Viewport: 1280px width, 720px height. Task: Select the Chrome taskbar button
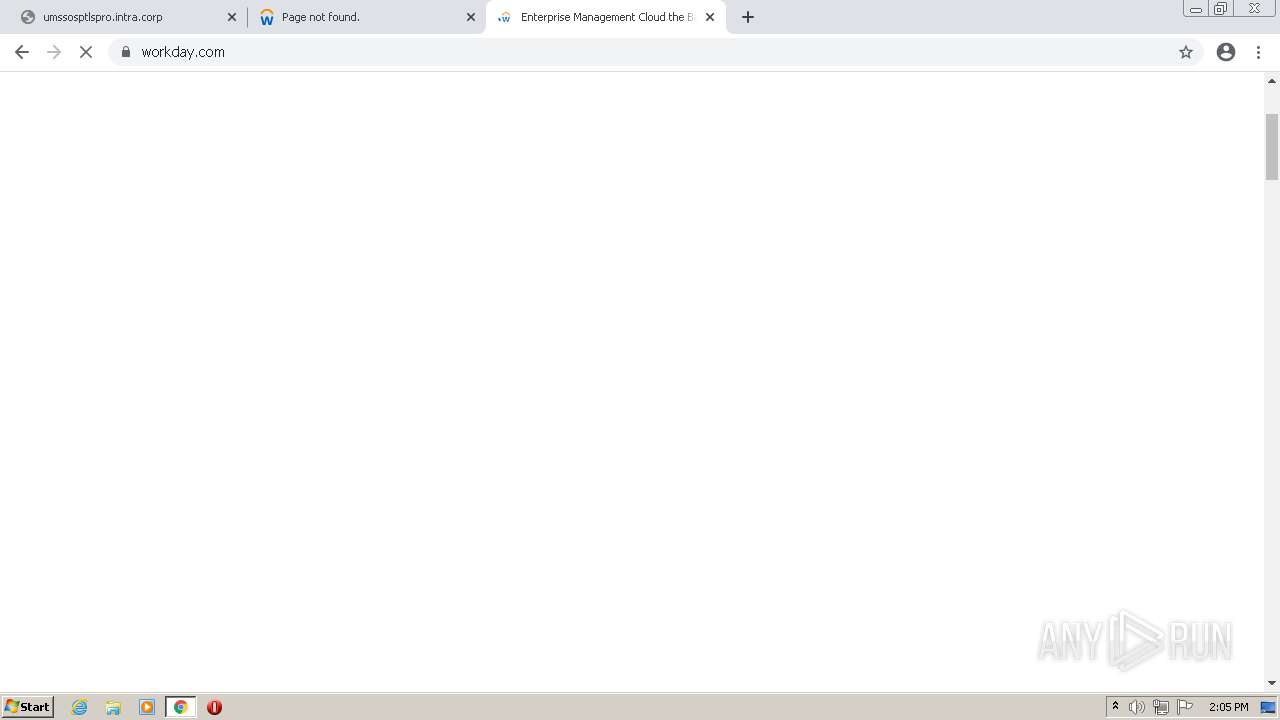pos(180,707)
